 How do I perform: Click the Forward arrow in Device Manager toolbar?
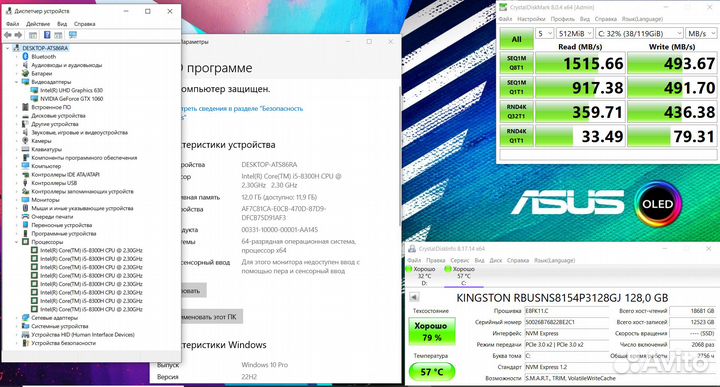coord(18,35)
